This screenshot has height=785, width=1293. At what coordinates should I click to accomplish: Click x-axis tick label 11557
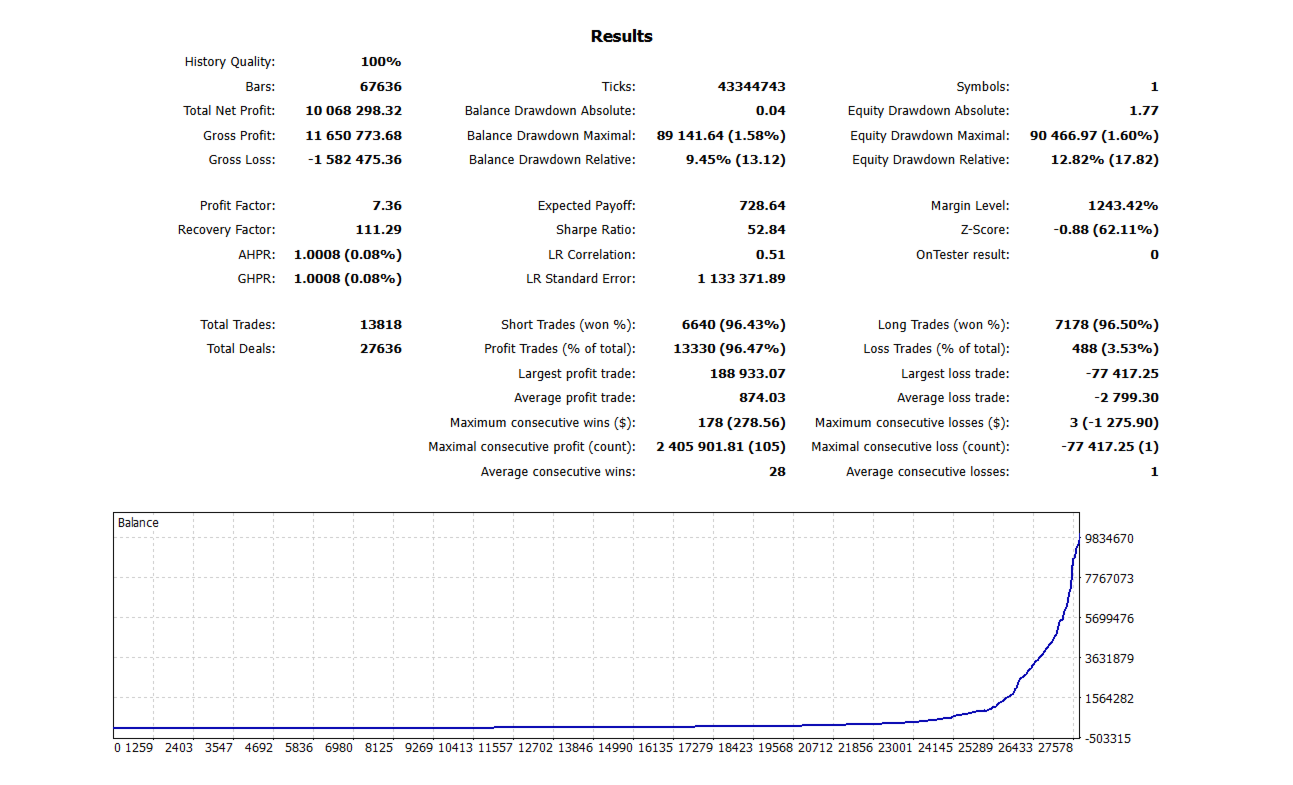(x=495, y=747)
